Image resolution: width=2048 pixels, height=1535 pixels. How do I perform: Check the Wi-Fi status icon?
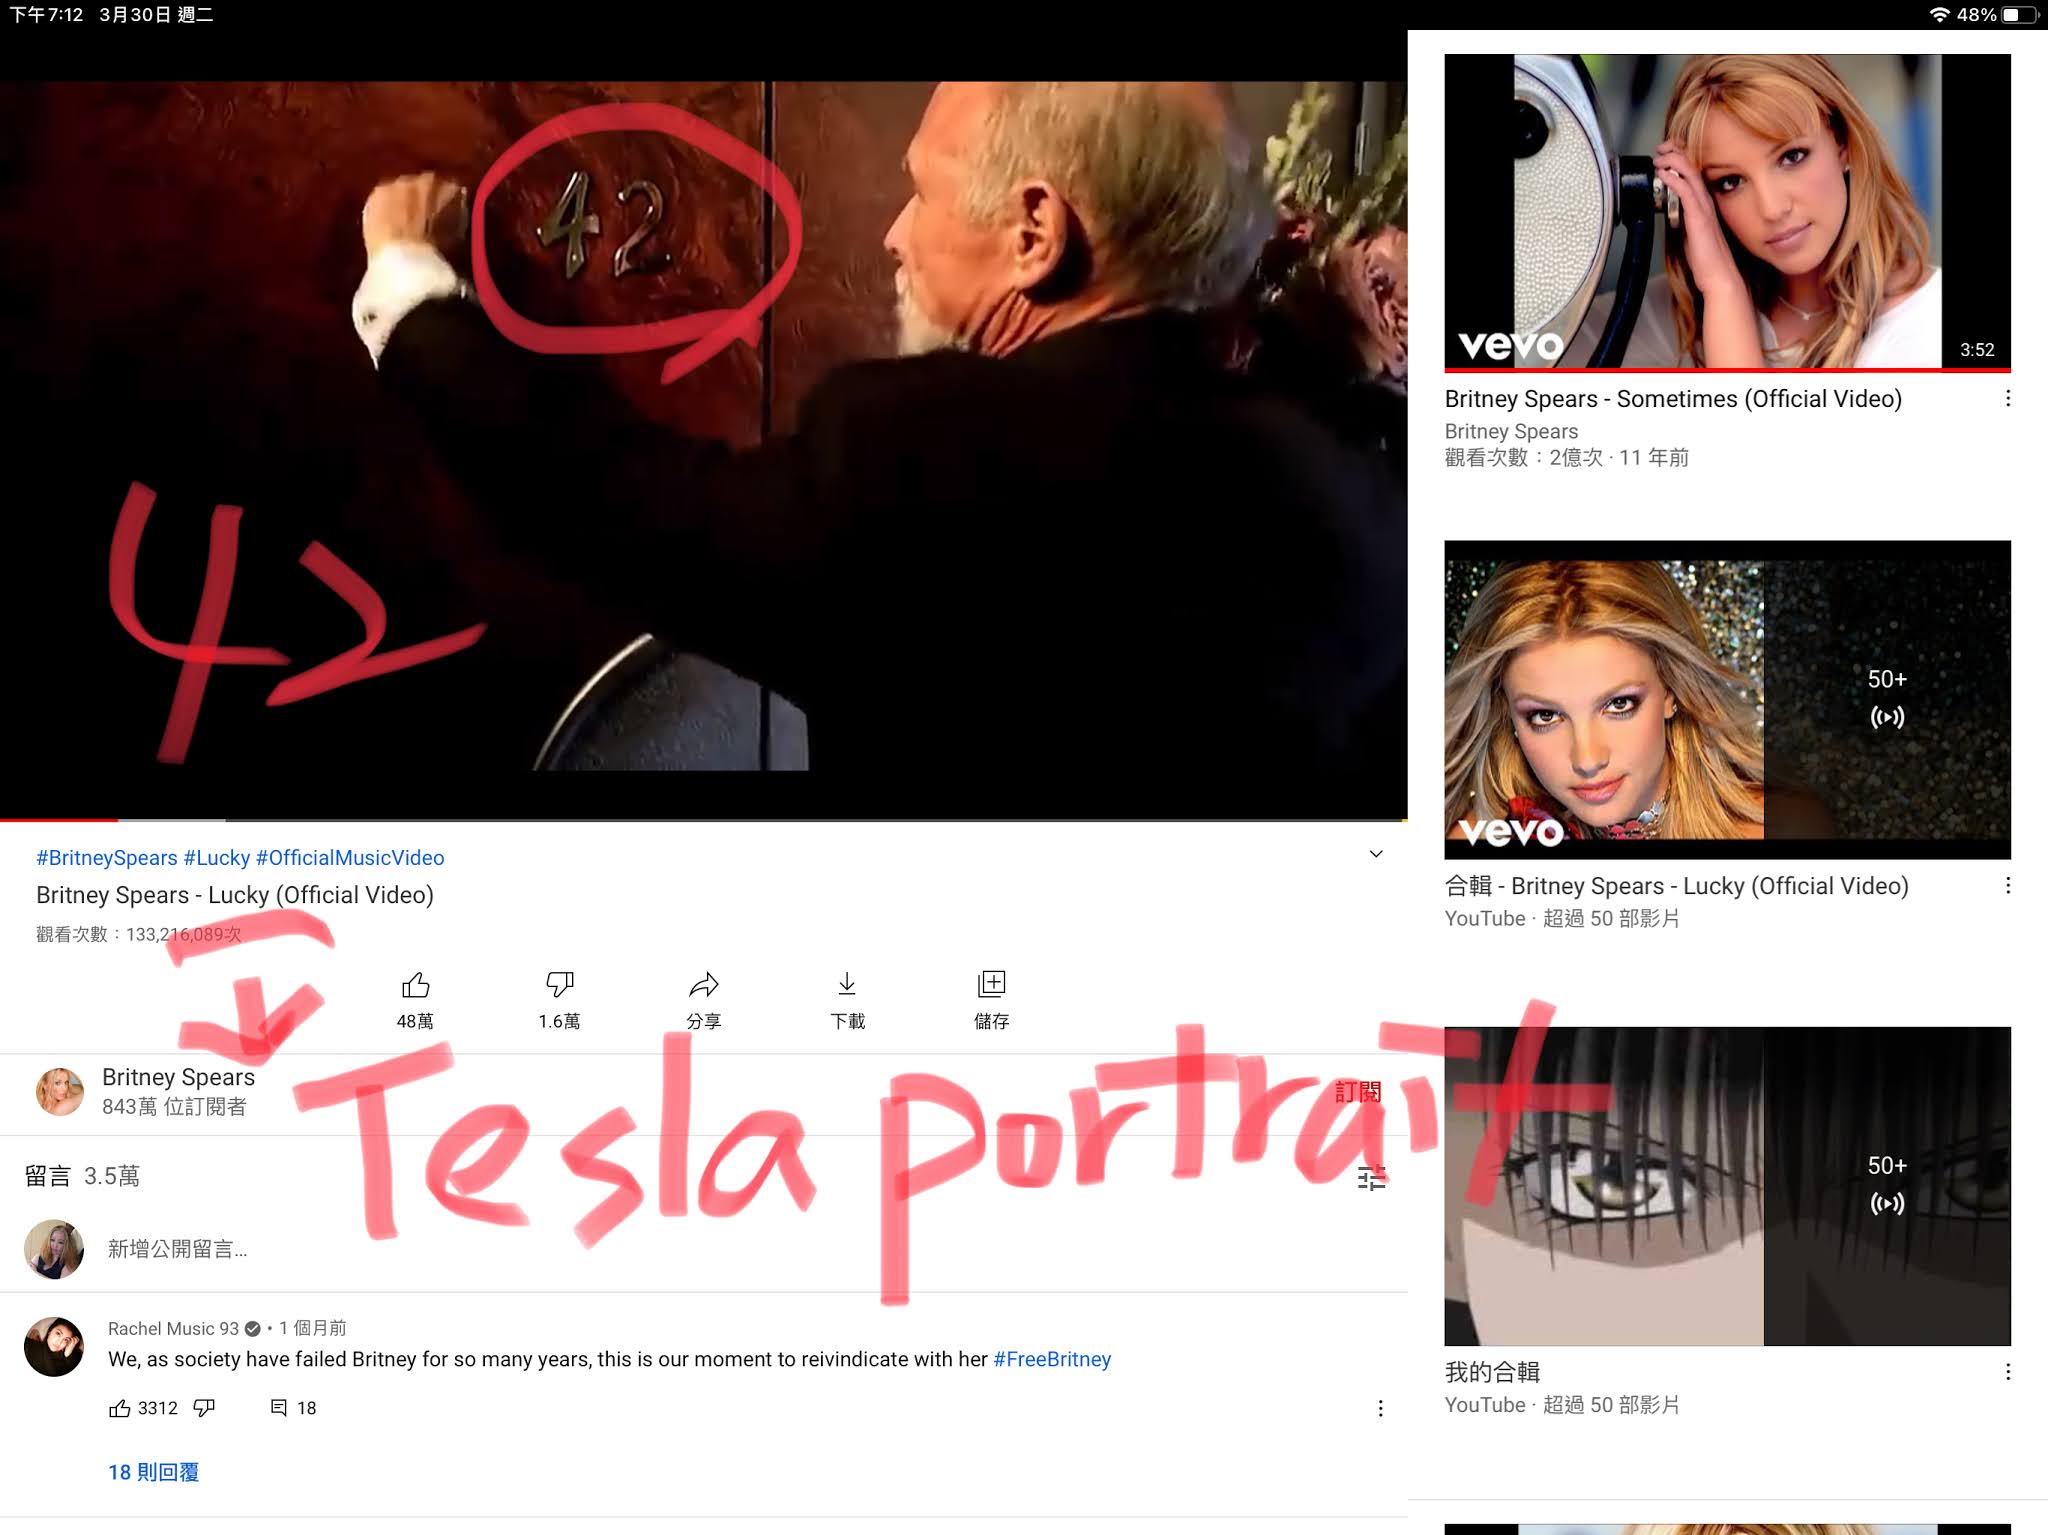tap(1939, 15)
